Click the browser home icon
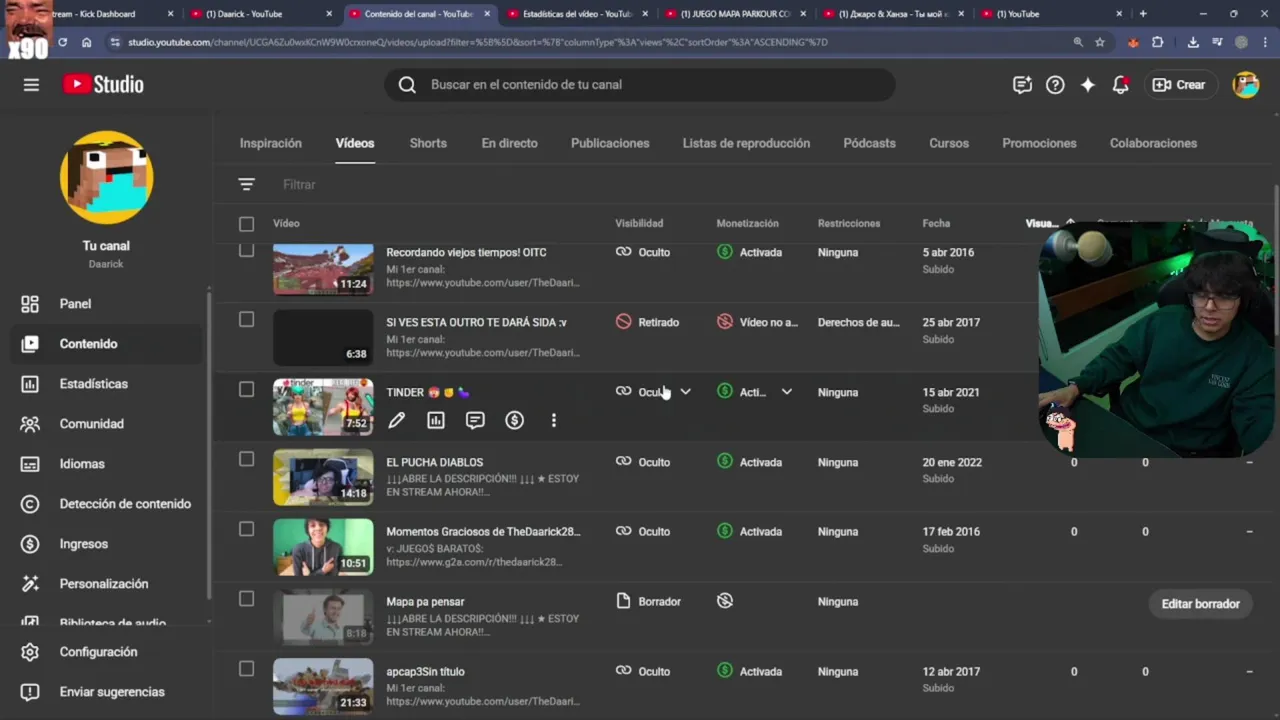Viewport: 1280px width, 720px height. [87, 42]
